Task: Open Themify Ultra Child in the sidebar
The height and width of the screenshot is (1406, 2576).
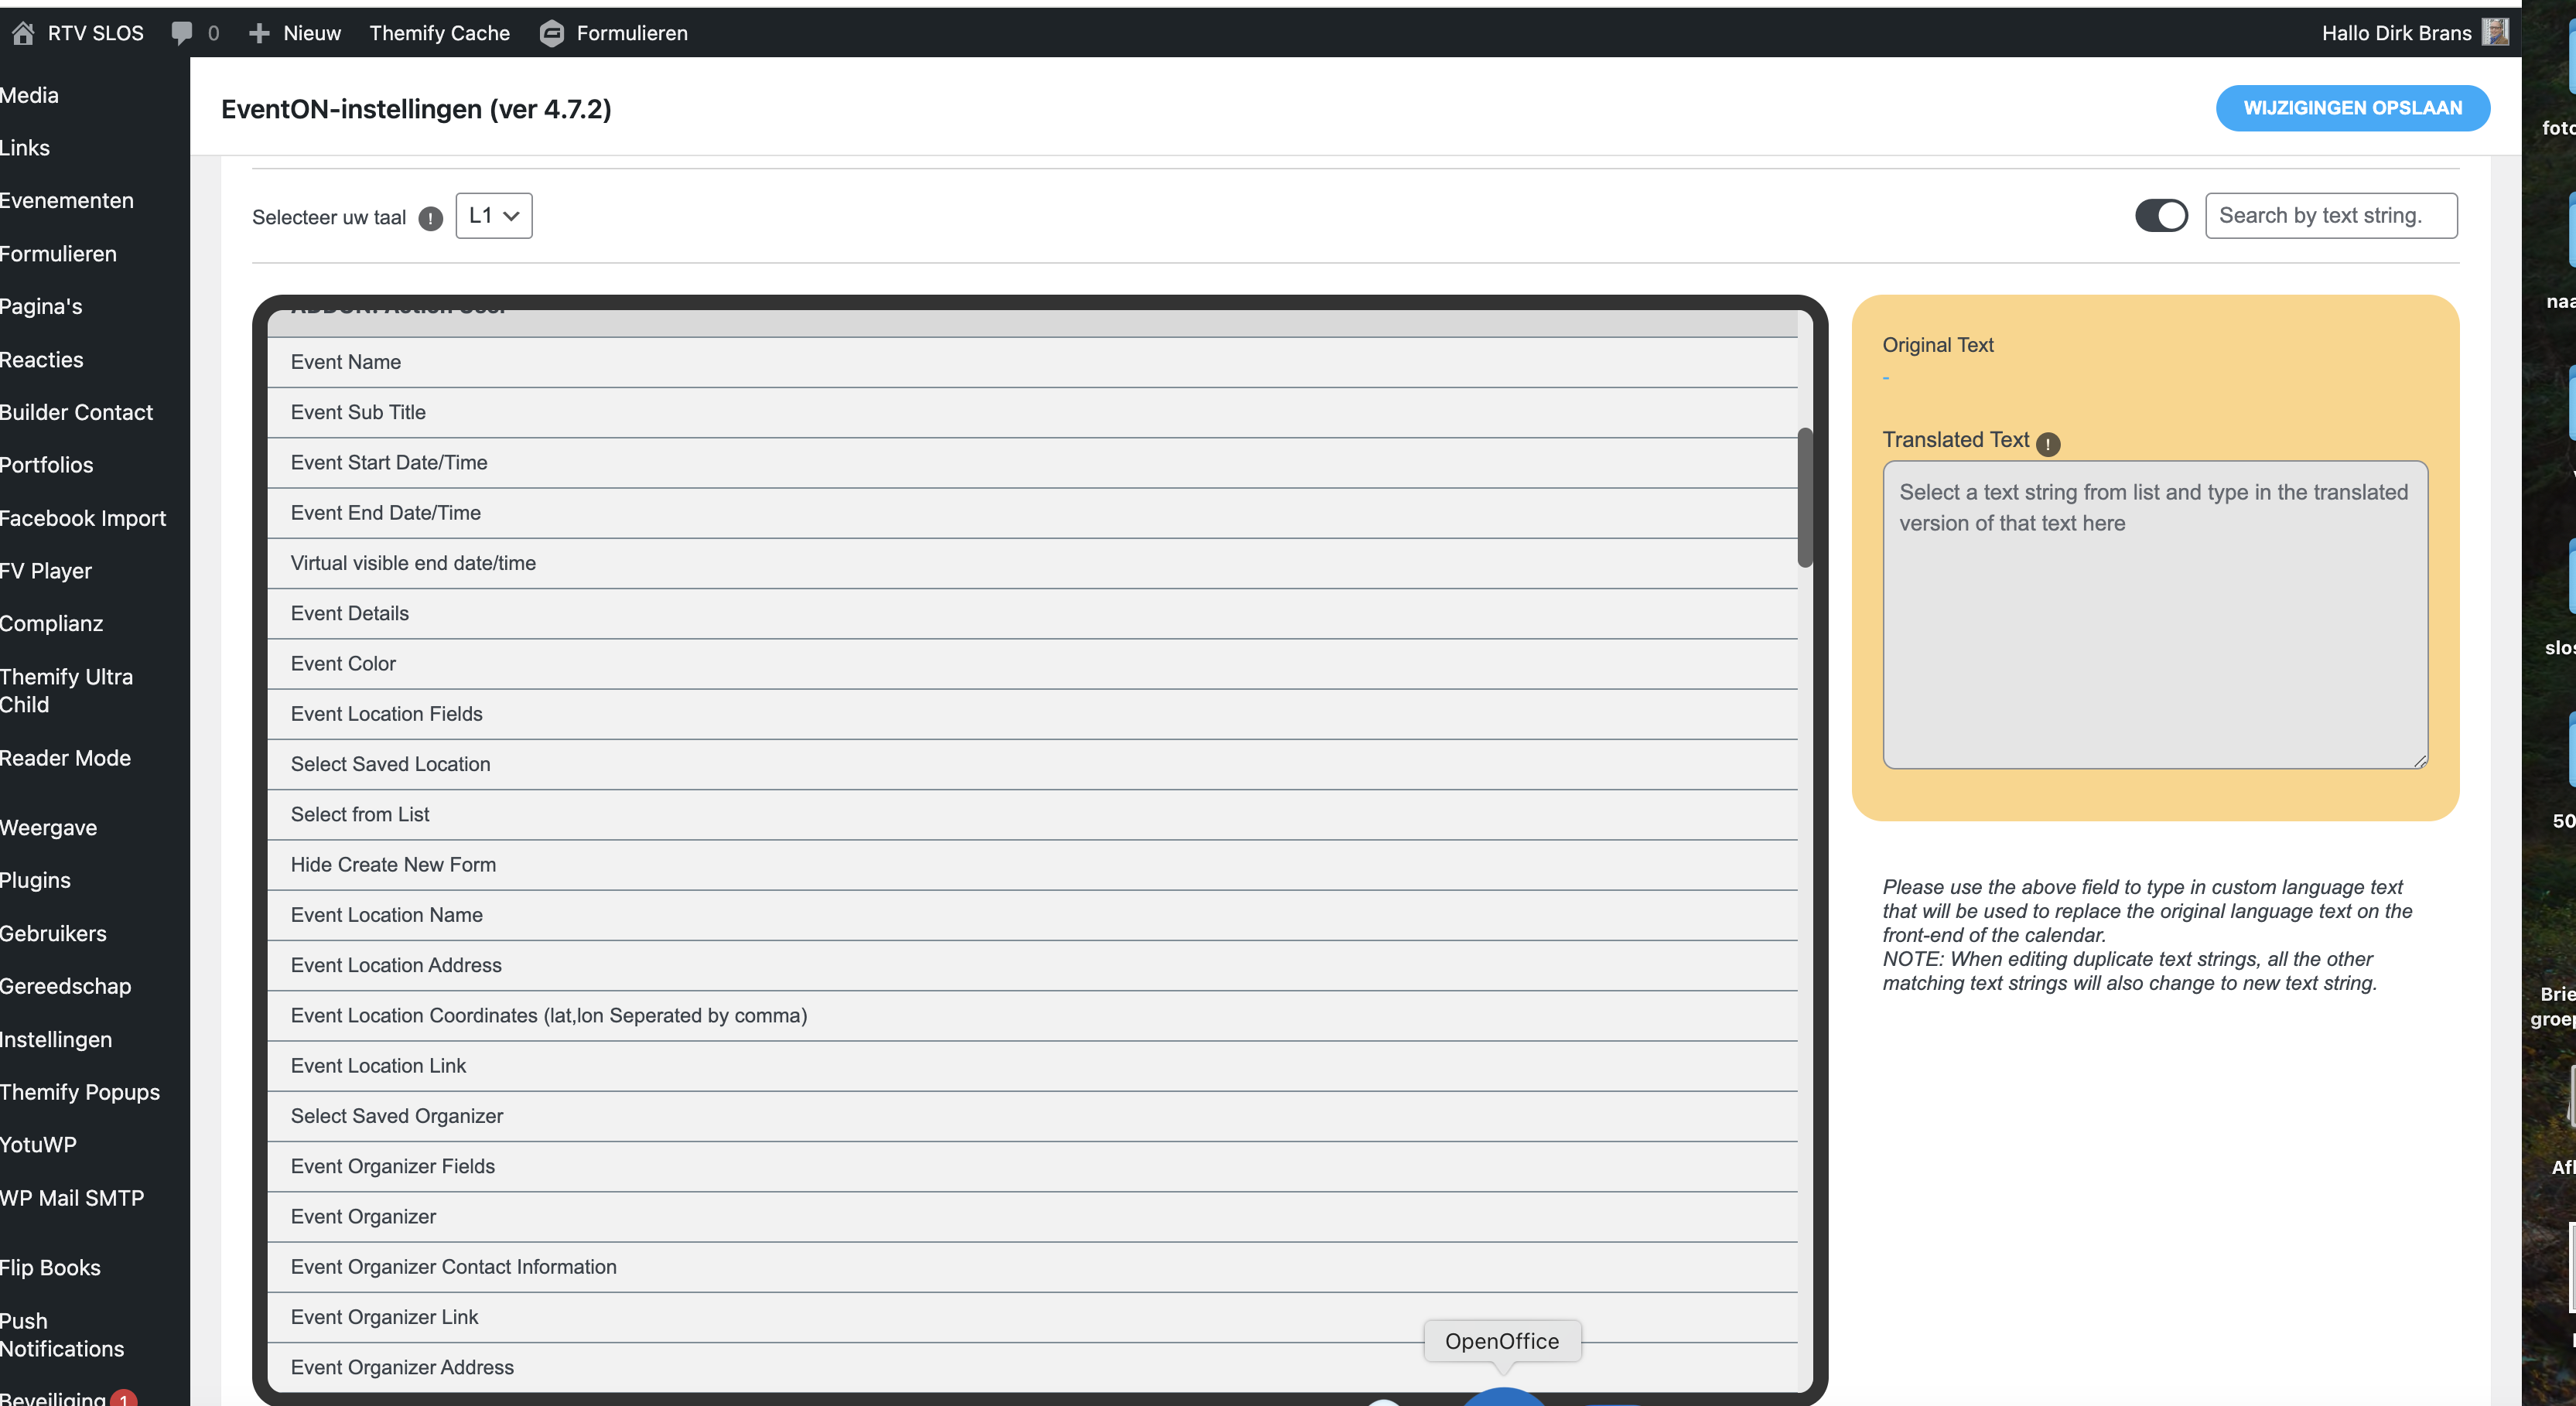Action: click(67, 690)
